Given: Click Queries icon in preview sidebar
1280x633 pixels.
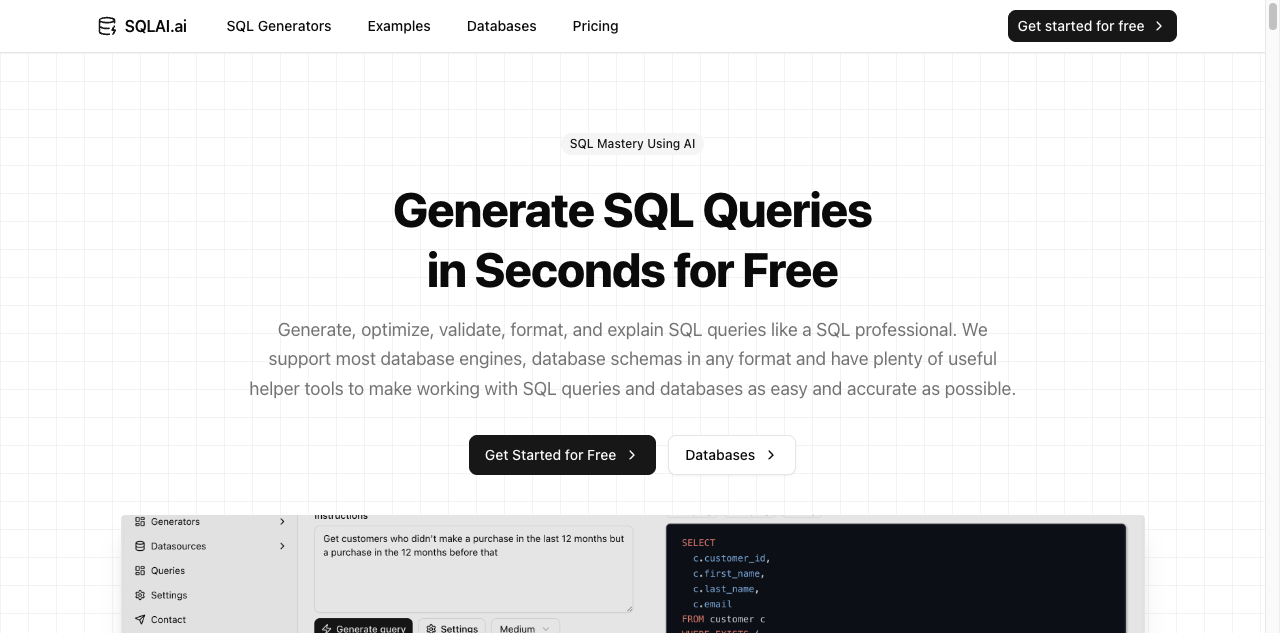Looking at the screenshot, I should [x=140, y=571].
